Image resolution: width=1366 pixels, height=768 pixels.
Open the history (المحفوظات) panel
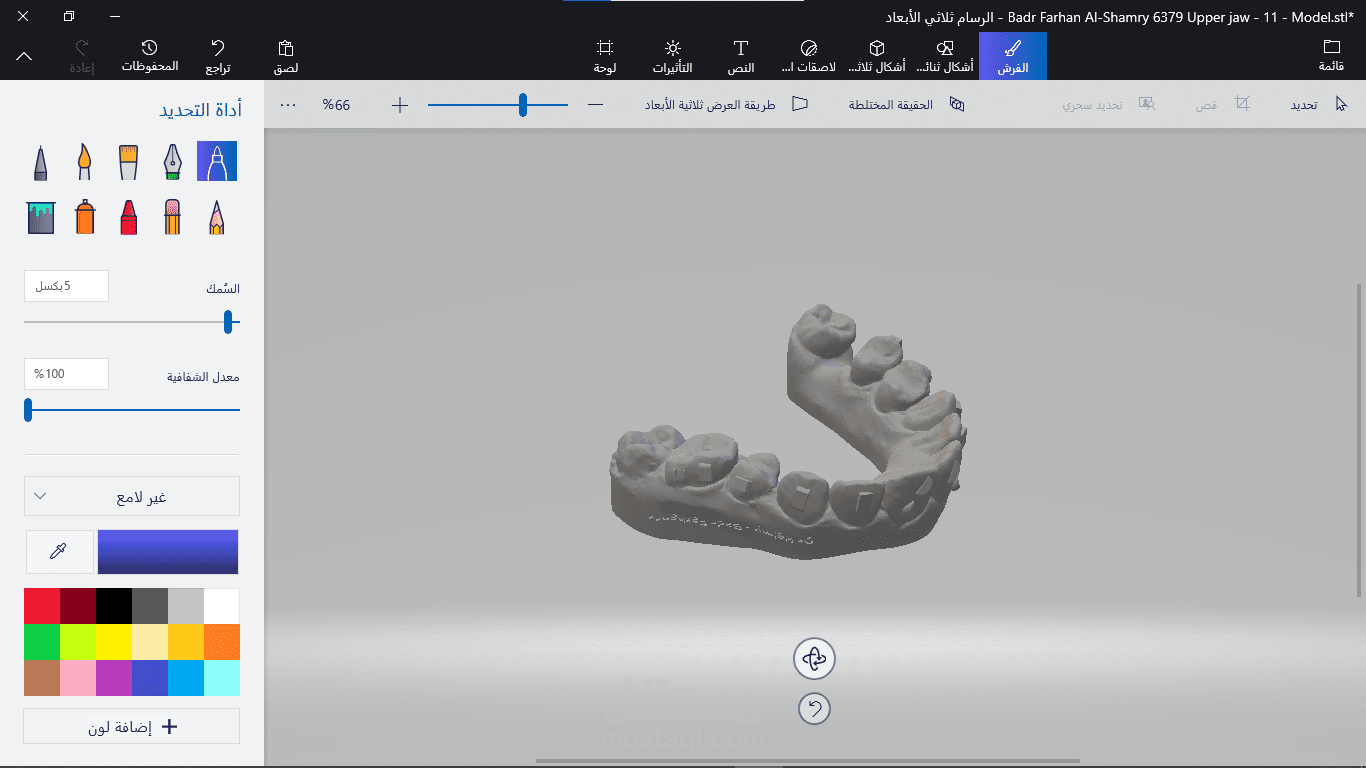(x=150, y=56)
